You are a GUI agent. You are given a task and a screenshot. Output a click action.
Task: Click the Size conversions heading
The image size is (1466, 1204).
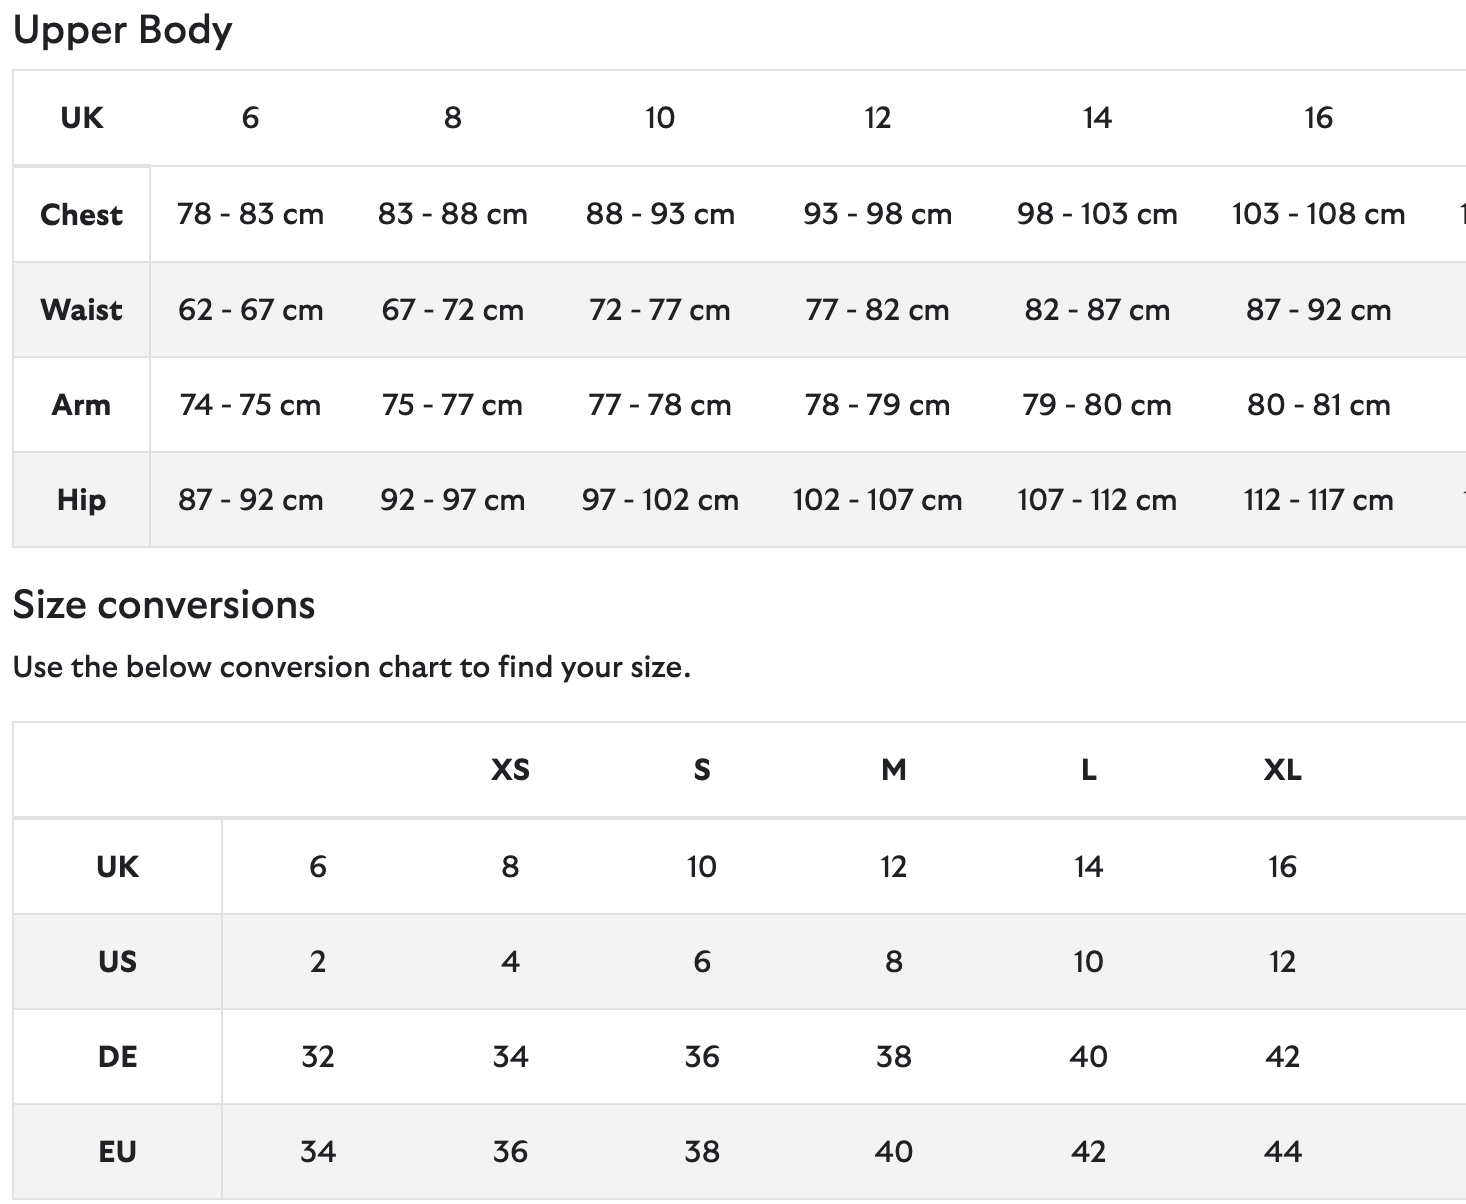coord(164,605)
